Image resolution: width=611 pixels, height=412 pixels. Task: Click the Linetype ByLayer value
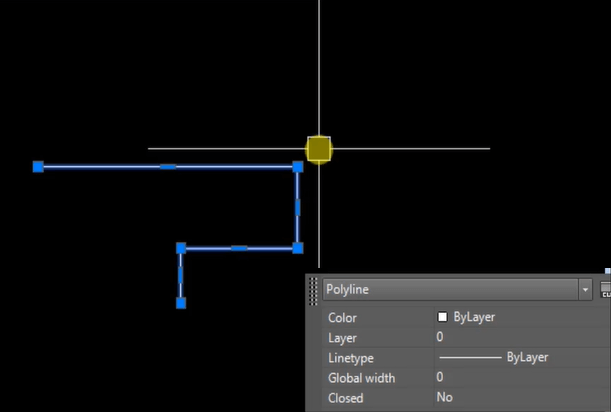click(522, 357)
